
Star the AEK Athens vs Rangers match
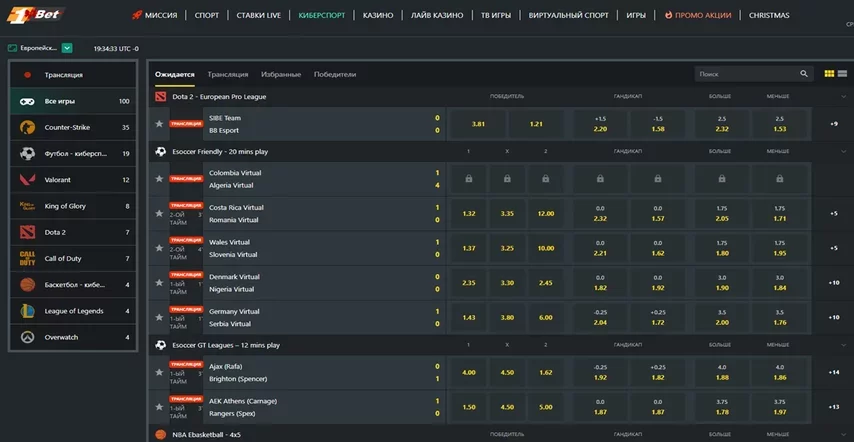[x=159, y=407]
